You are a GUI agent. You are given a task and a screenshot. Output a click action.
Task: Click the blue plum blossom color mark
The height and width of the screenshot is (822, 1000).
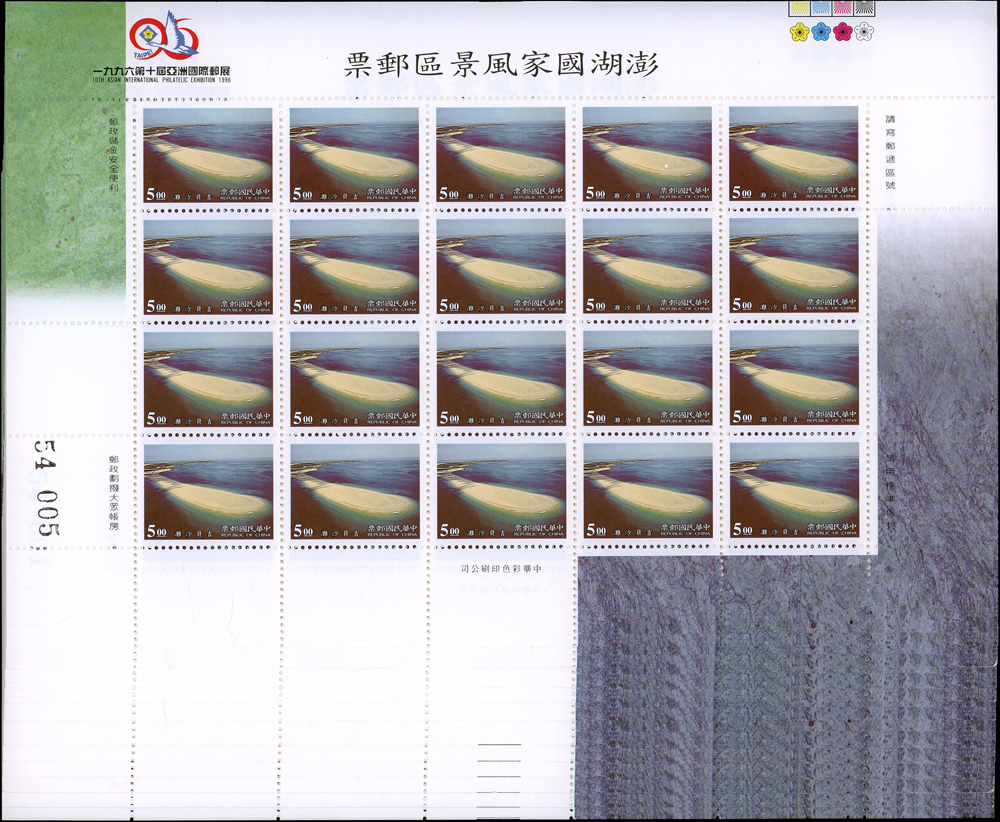tap(821, 31)
